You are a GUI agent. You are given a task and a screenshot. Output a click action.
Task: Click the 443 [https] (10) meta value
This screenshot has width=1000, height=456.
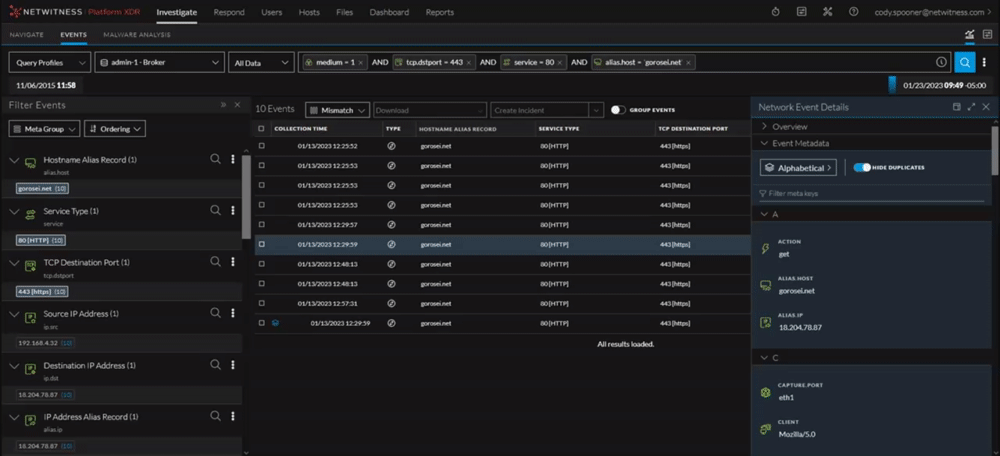point(42,291)
